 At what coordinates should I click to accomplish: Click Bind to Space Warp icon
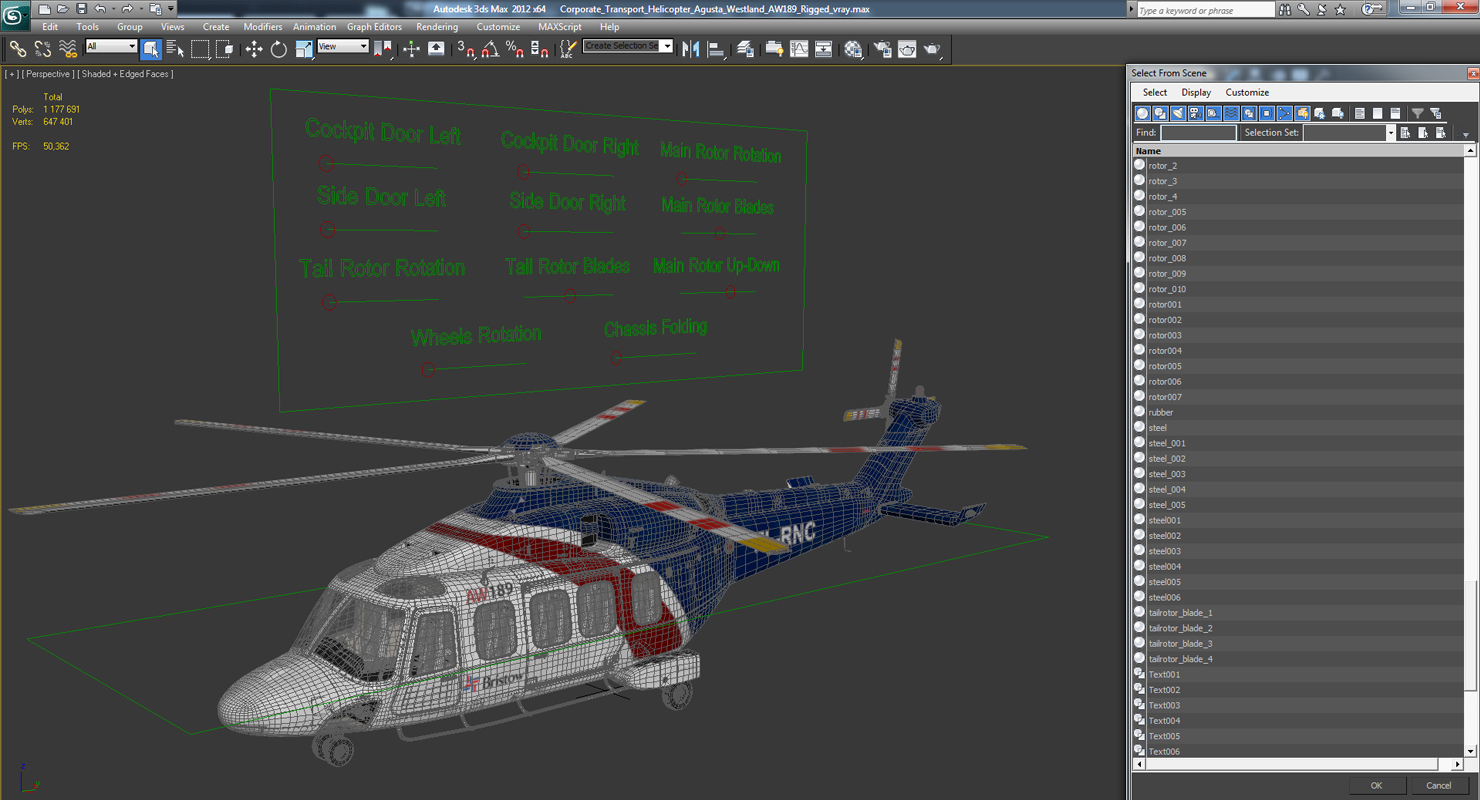tap(68, 49)
